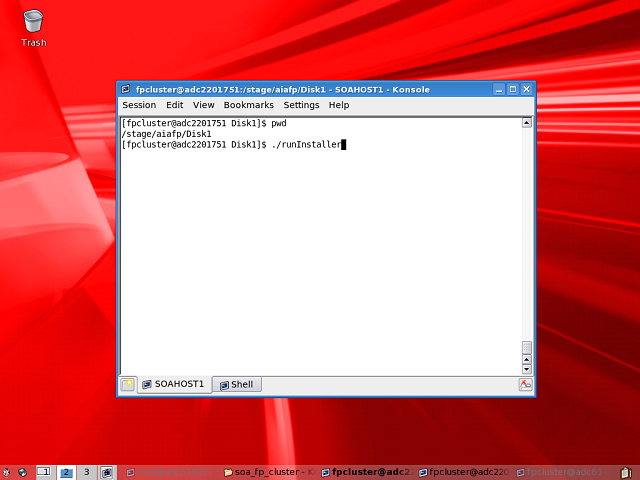
Task: Click the upper scroll arrow near the scrollbar bottom
Action: pyautogui.click(x=527, y=360)
